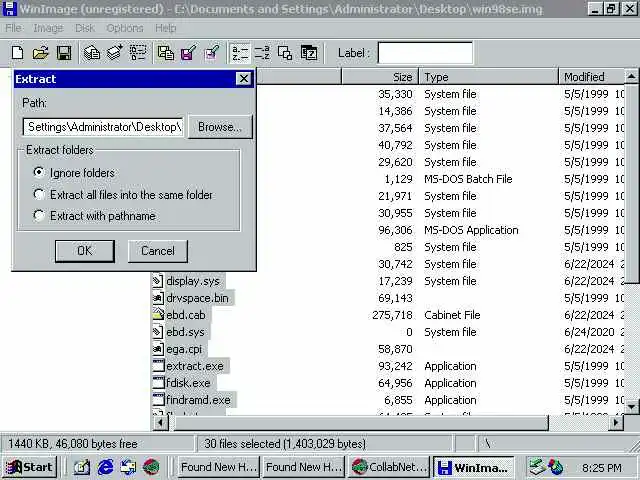Click the findramd.exe application icon
Viewport: 640px width, 480px height.
[x=158, y=400]
